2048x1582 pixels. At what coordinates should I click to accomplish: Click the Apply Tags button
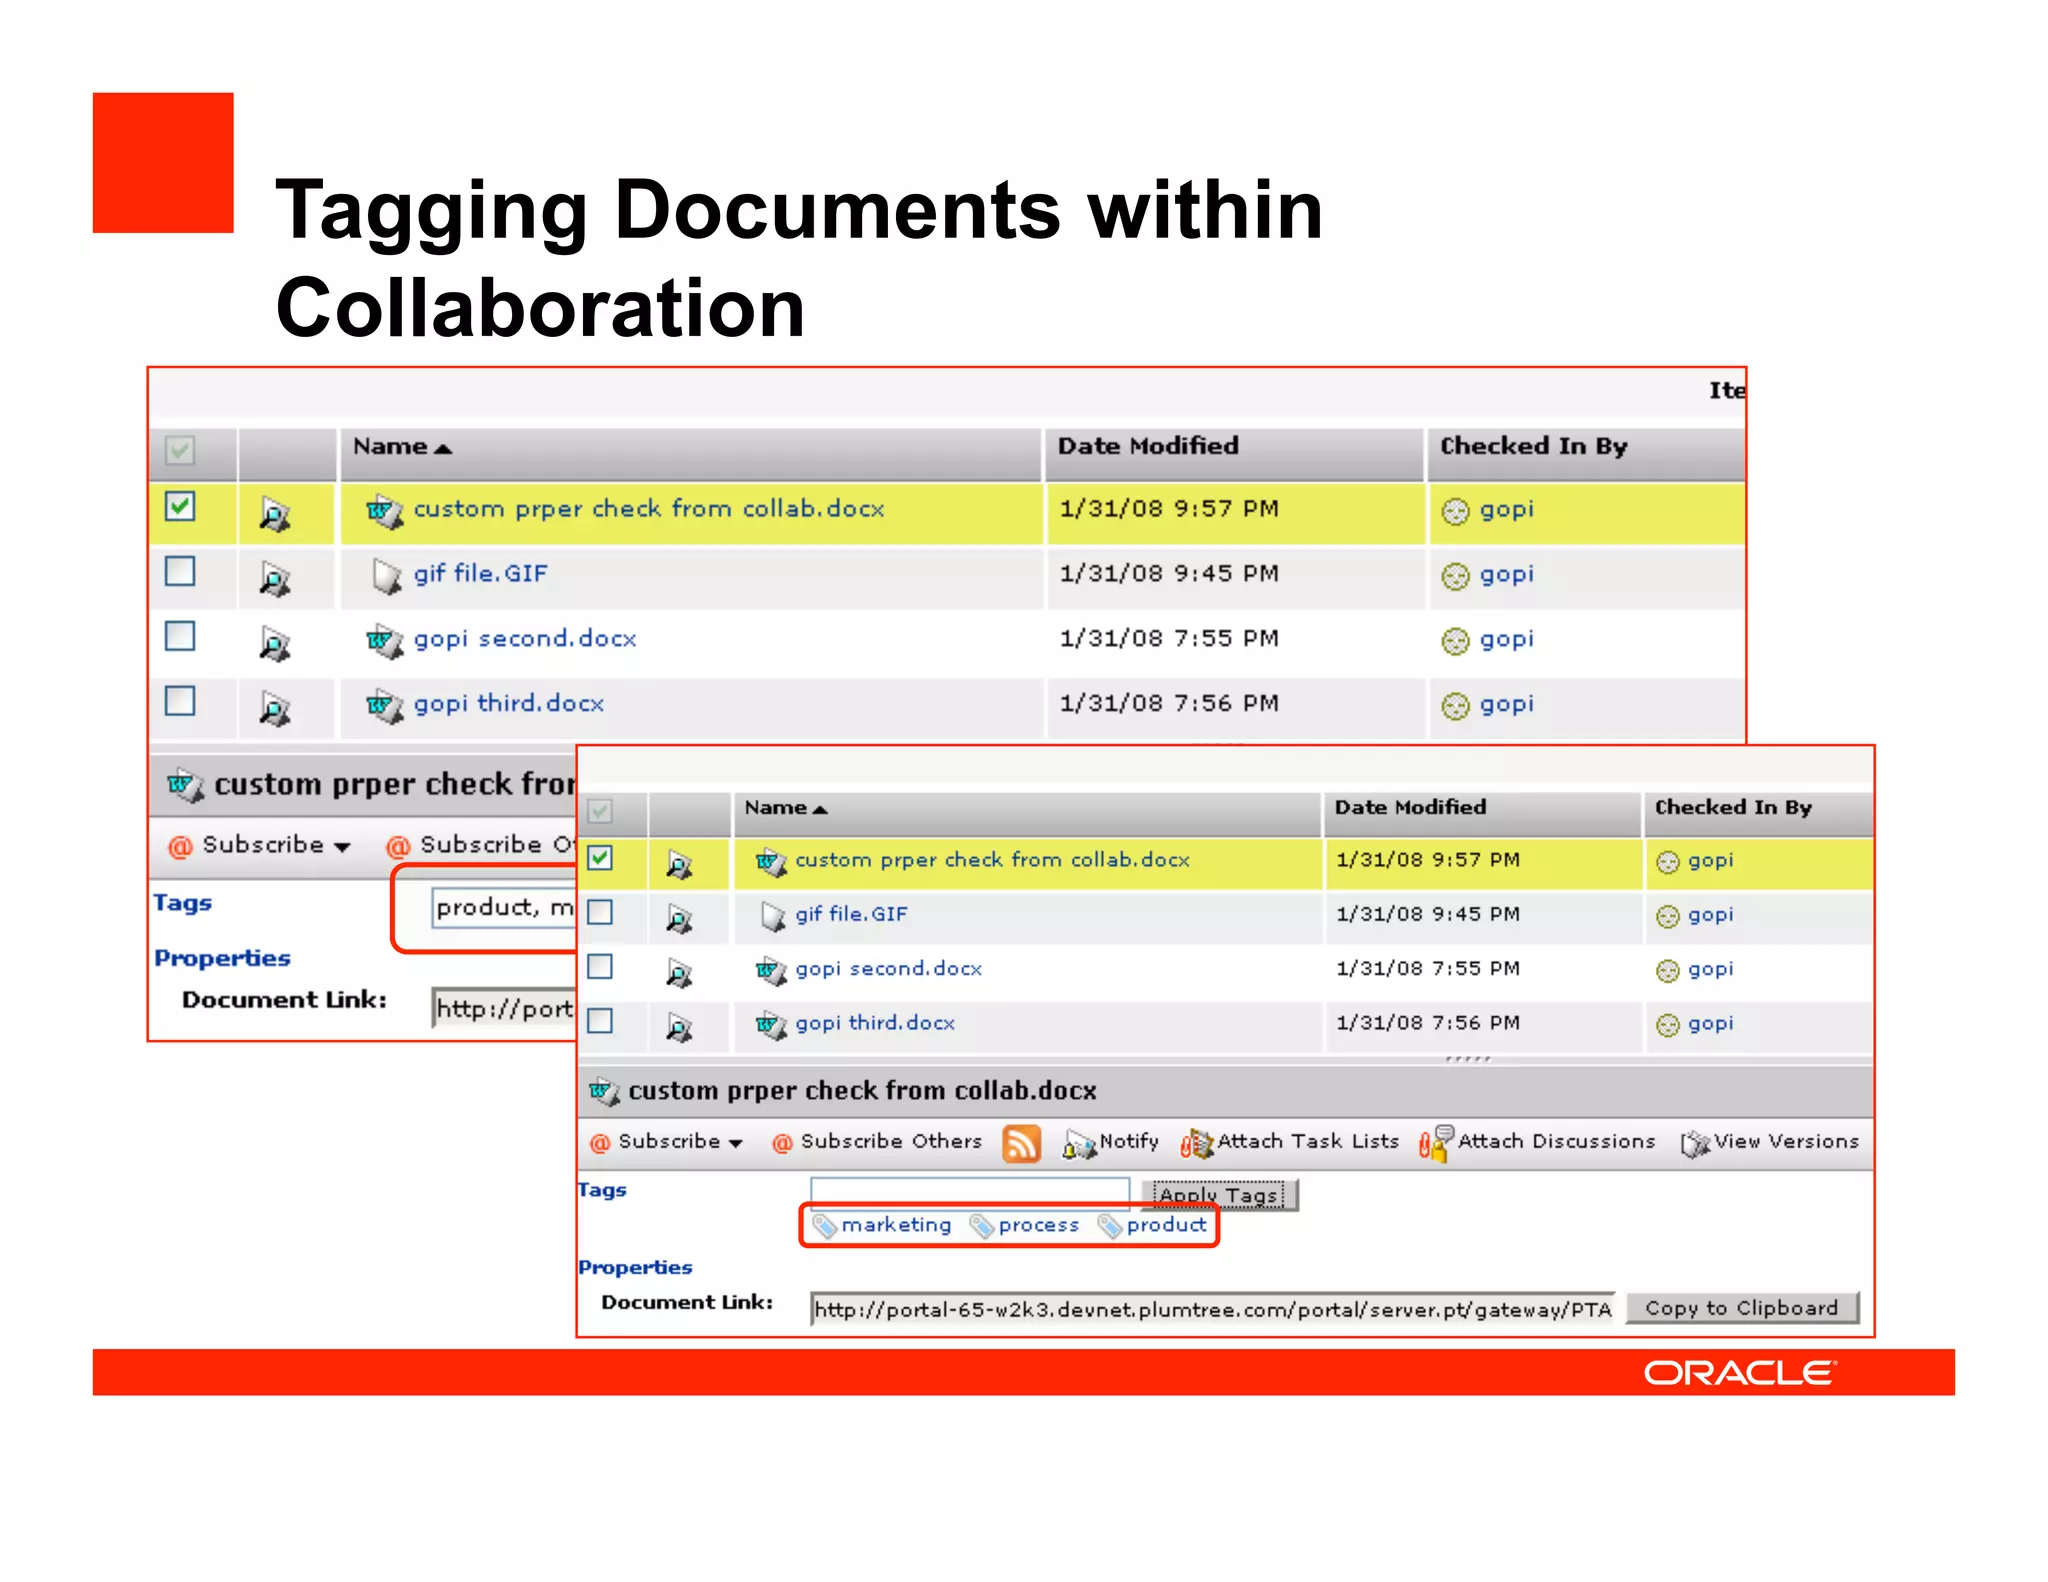1220,1194
